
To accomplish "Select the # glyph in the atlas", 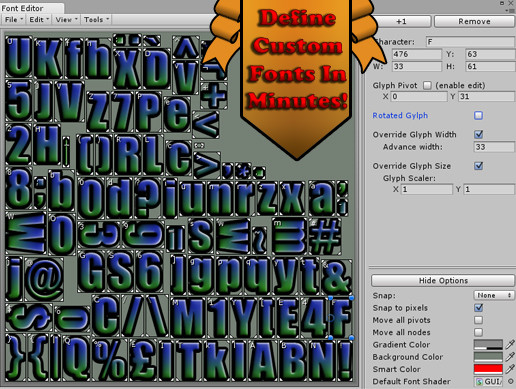I will pyautogui.click(x=326, y=237).
